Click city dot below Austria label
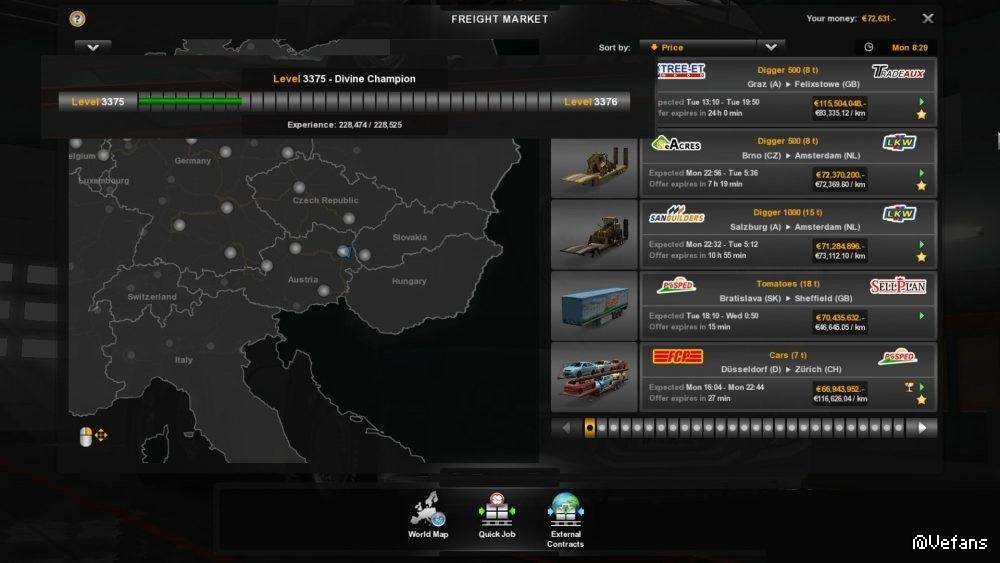Viewport: 1000px width, 563px height. (x=323, y=291)
